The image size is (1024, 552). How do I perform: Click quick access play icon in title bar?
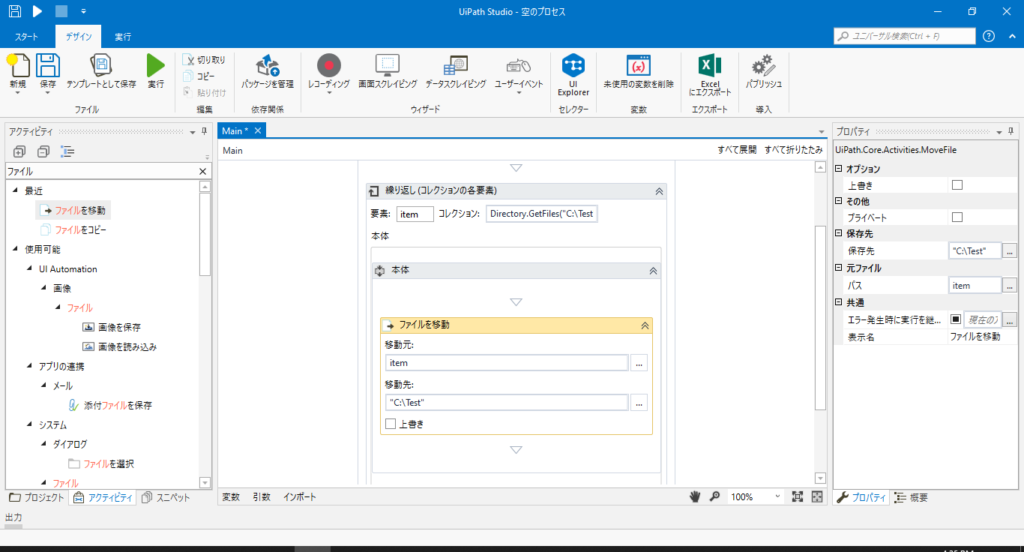[37, 11]
